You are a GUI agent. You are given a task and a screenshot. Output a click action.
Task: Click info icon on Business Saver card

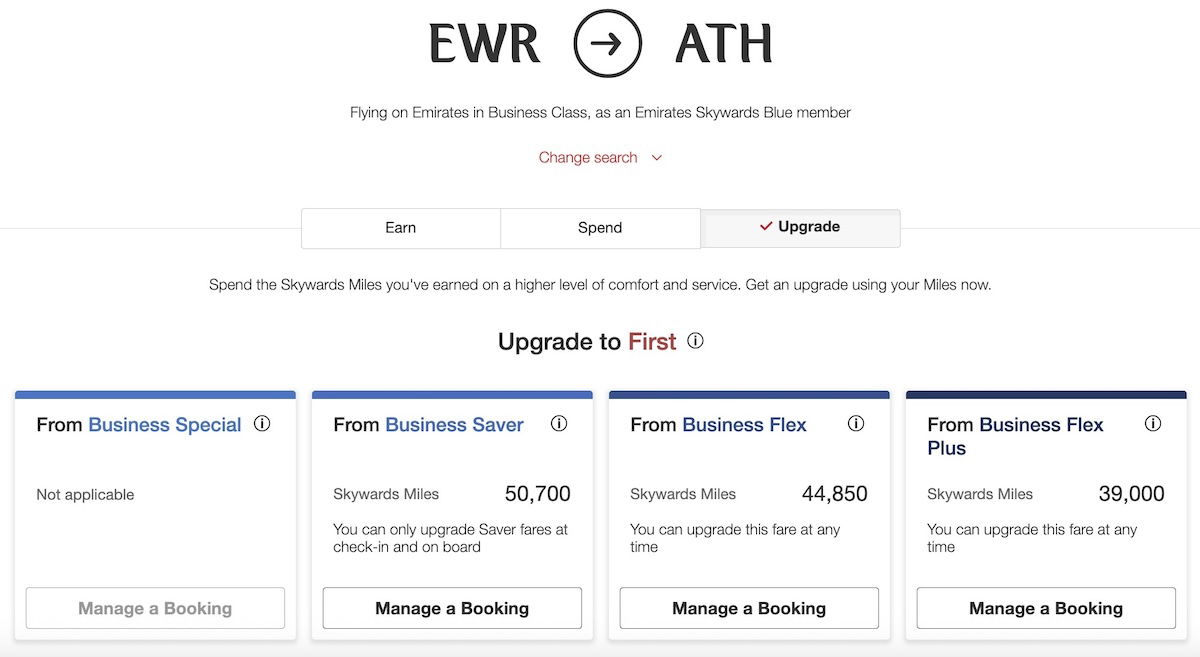click(559, 424)
